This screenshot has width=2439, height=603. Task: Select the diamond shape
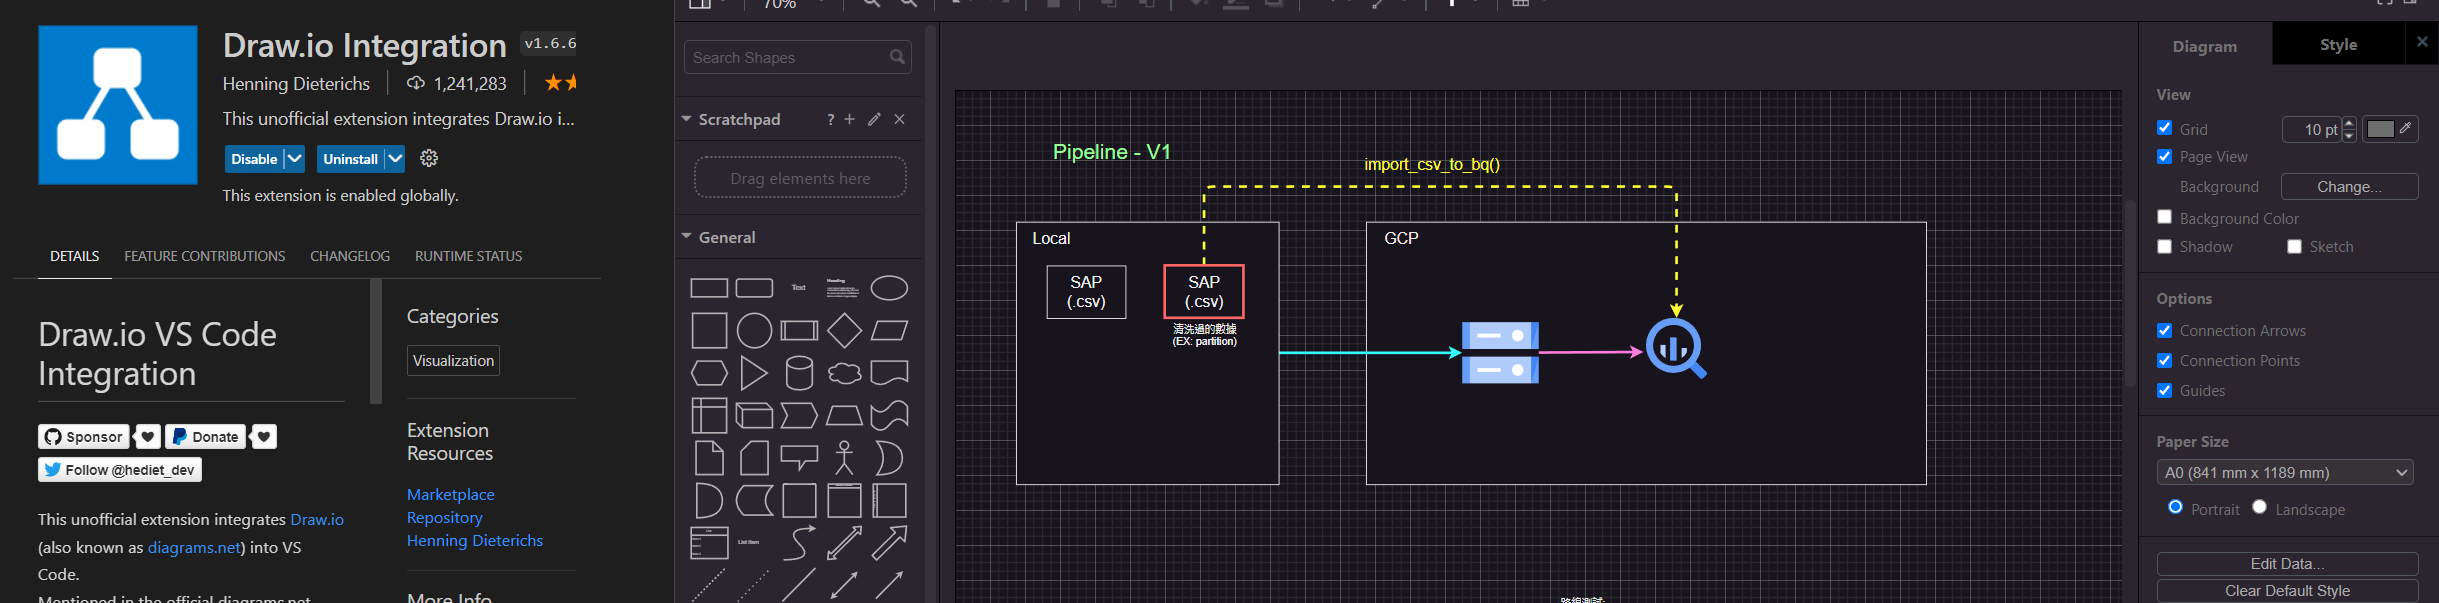[844, 330]
